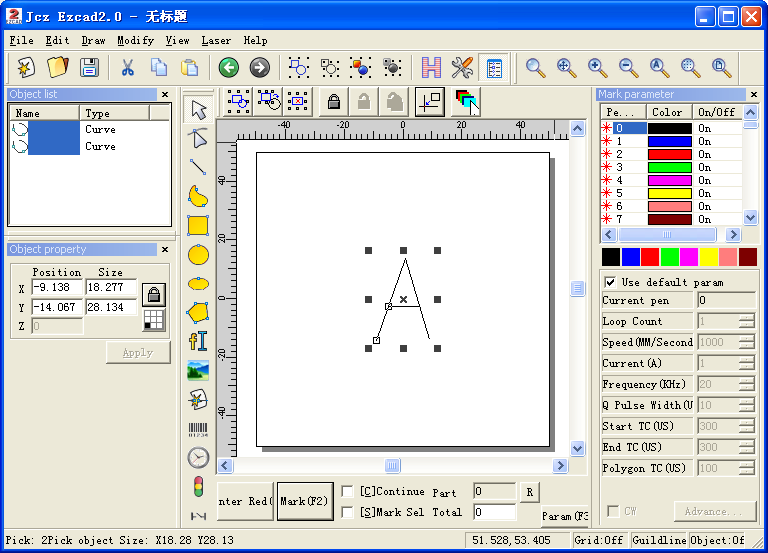Toggle pen 7 On/Off state
The width and height of the screenshot is (768, 553).
704,219
